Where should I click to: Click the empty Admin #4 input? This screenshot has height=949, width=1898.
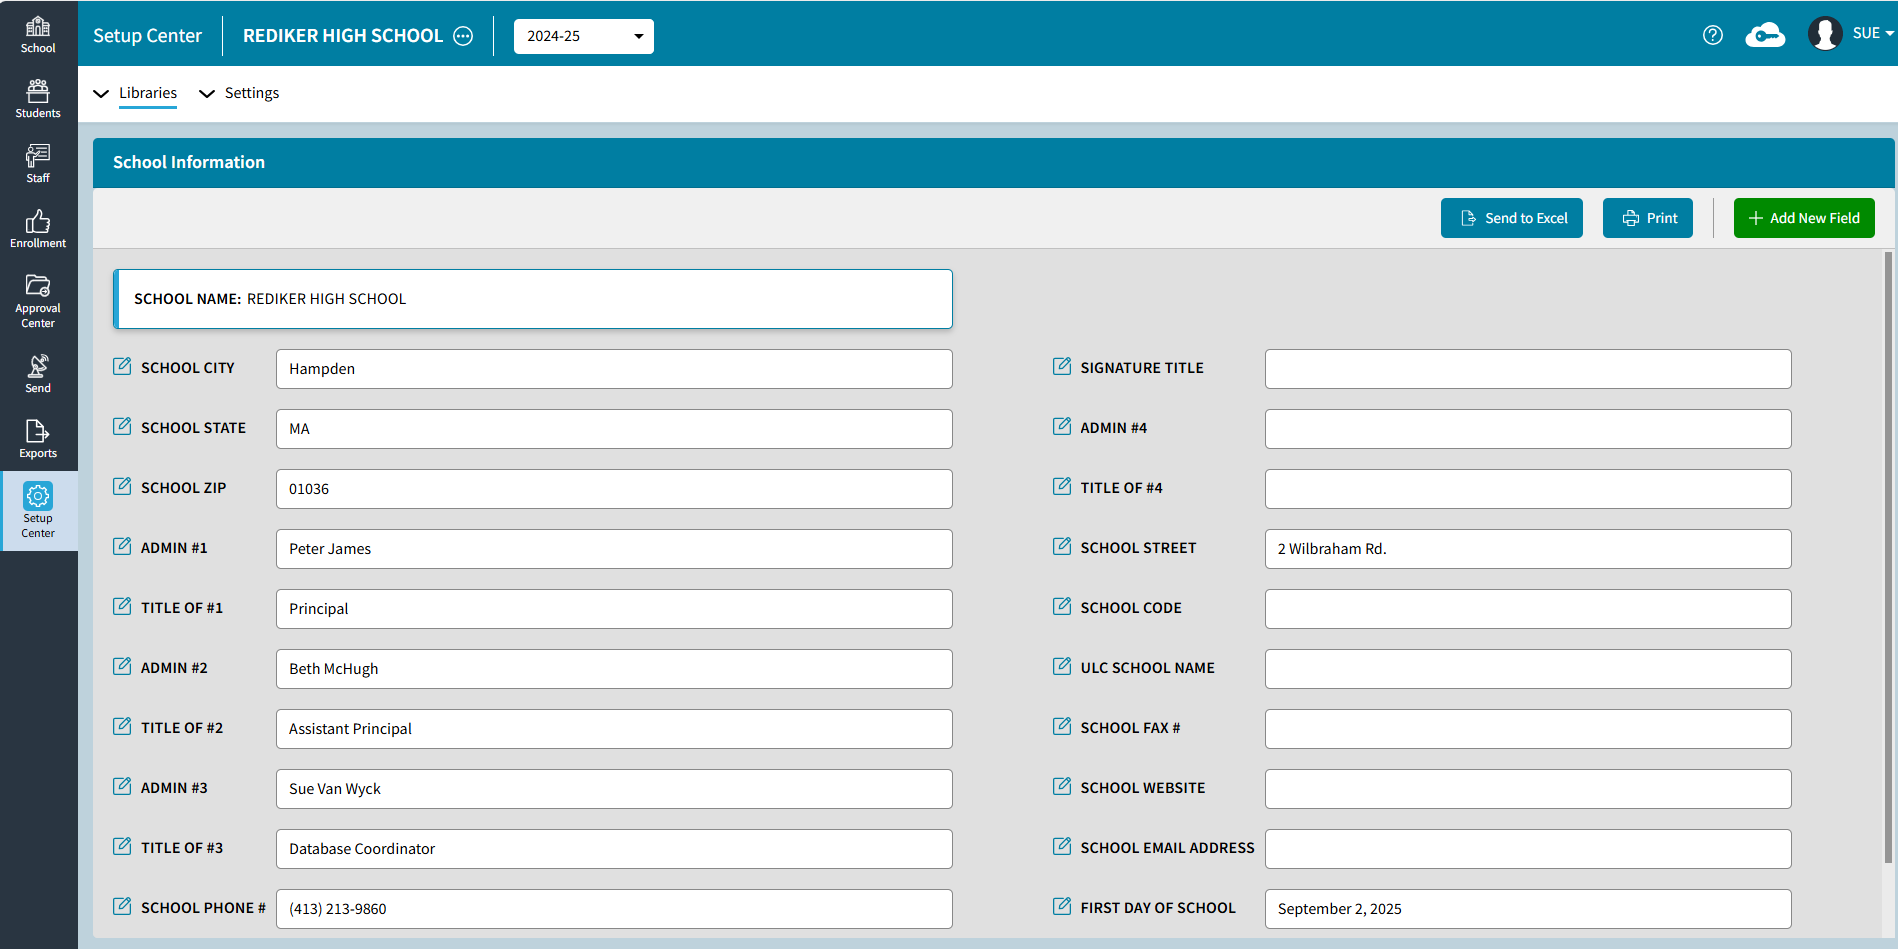(x=1528, y=429)
